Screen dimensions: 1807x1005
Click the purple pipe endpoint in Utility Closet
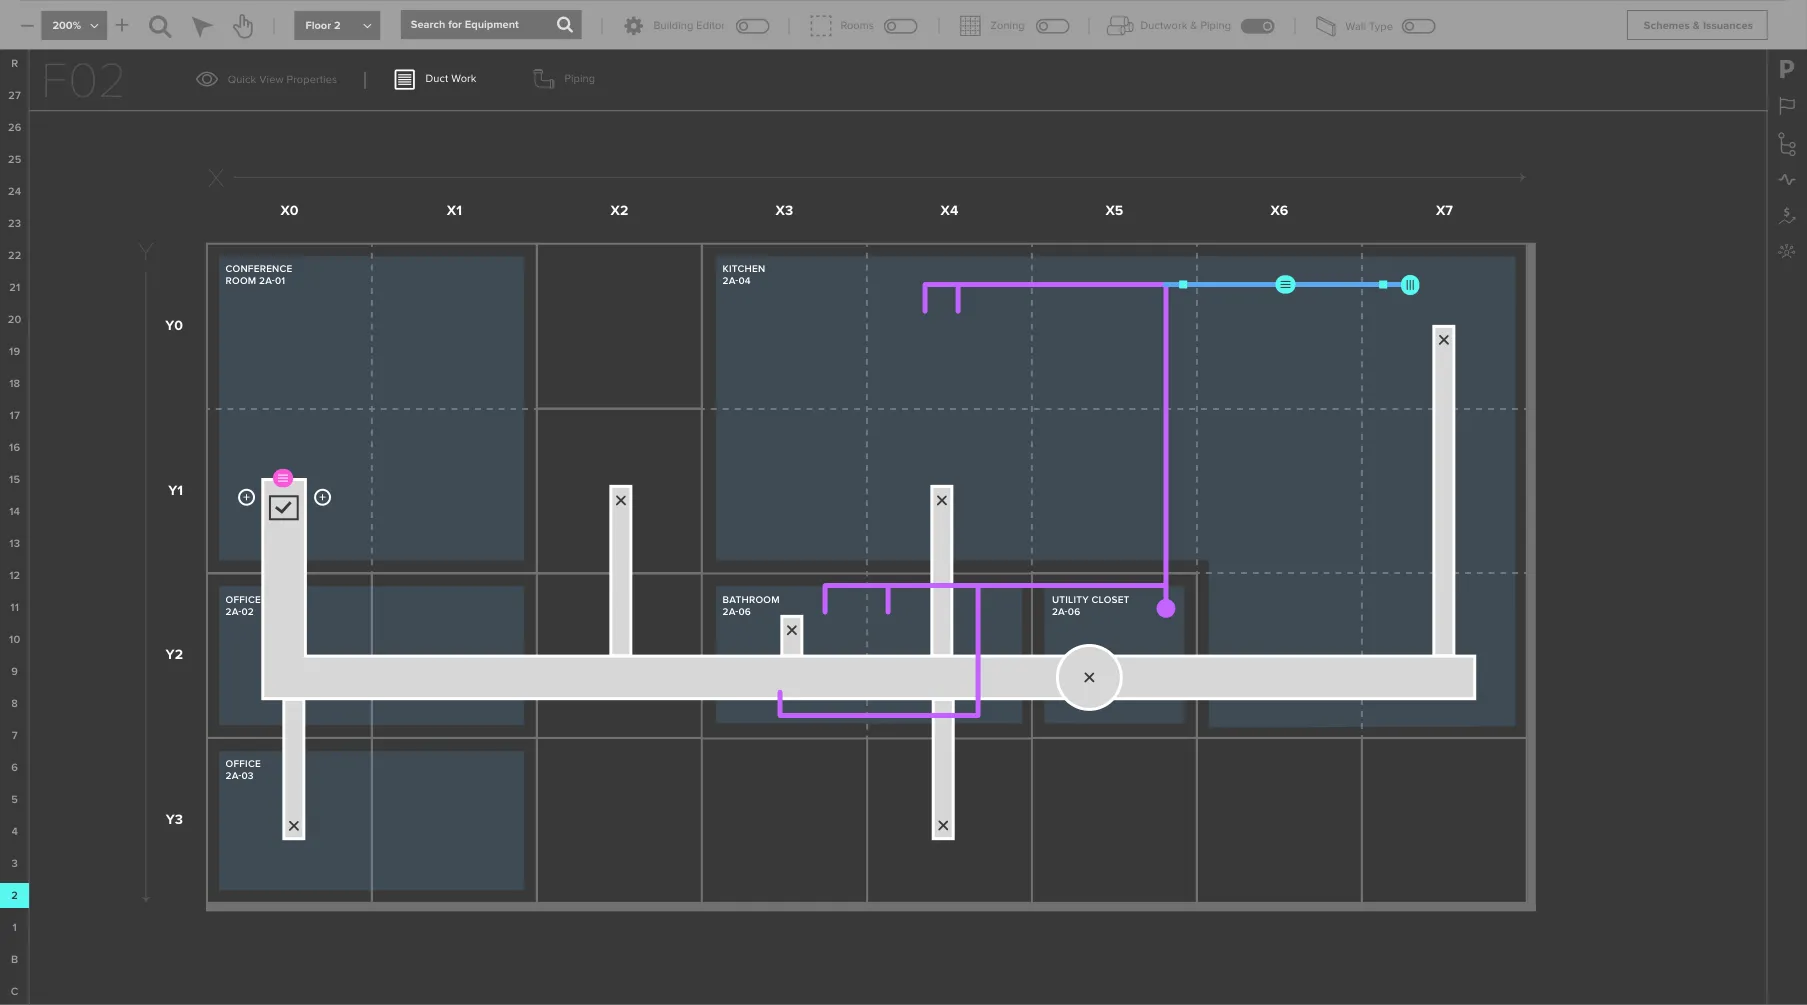[1166, 608]
